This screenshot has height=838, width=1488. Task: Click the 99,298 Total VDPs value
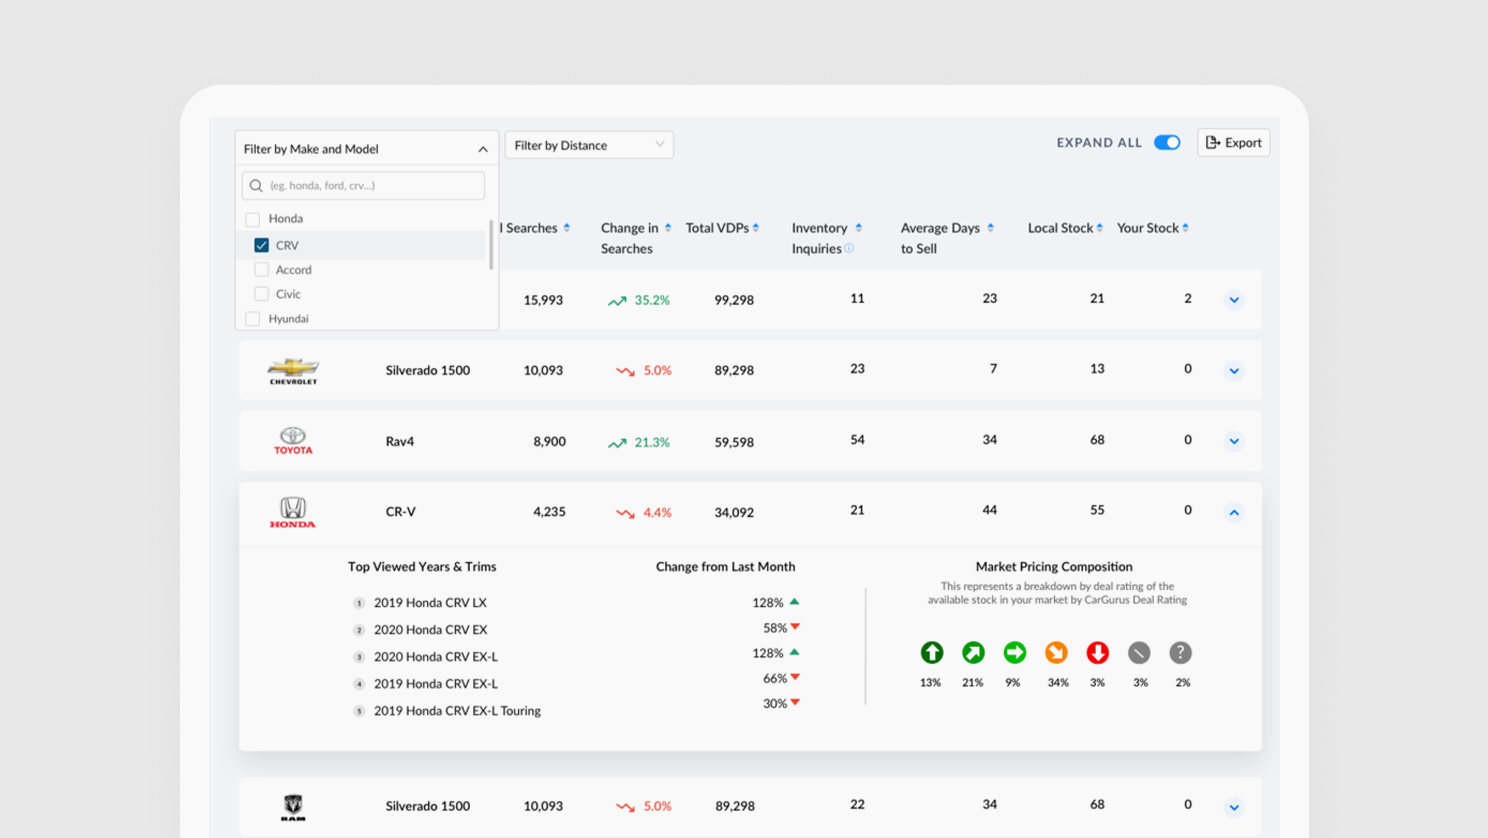point(734,300)
